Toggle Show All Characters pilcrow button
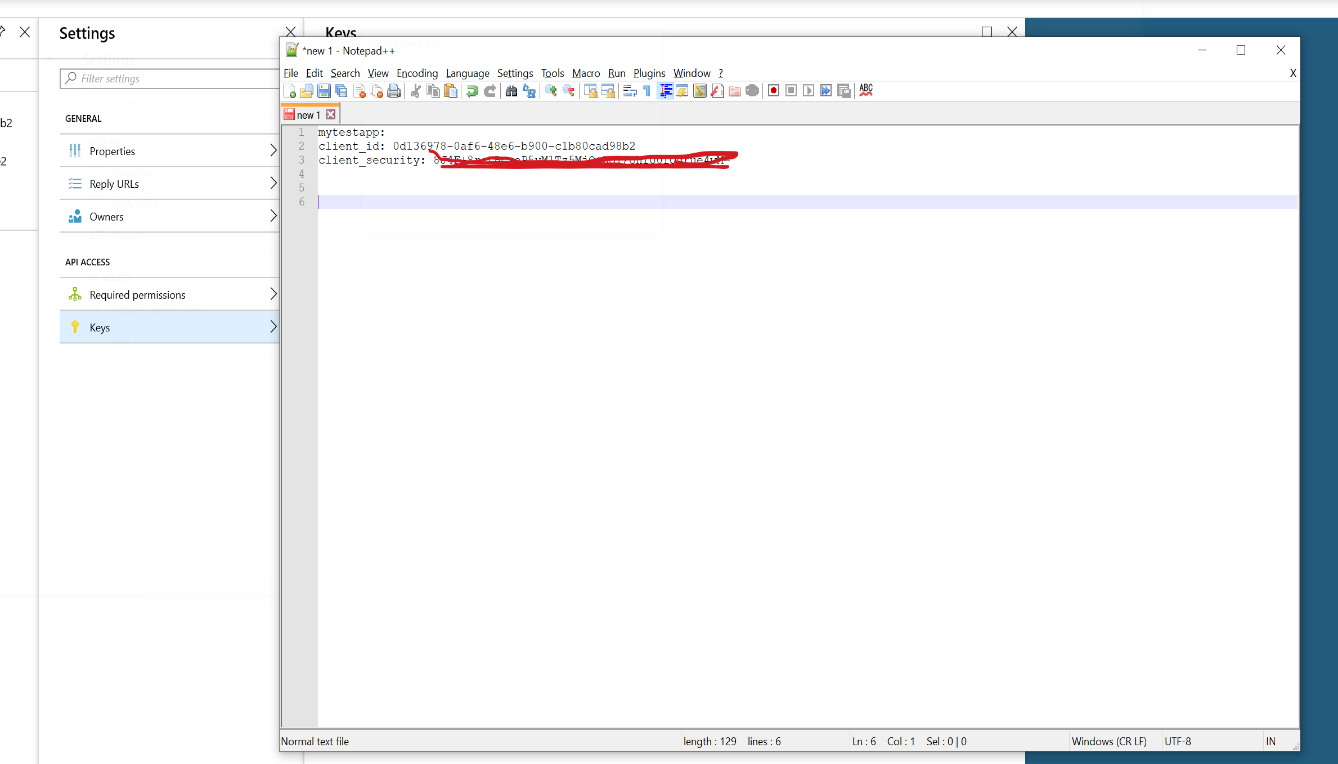The image size is (1338, 764). click(646, 91)
